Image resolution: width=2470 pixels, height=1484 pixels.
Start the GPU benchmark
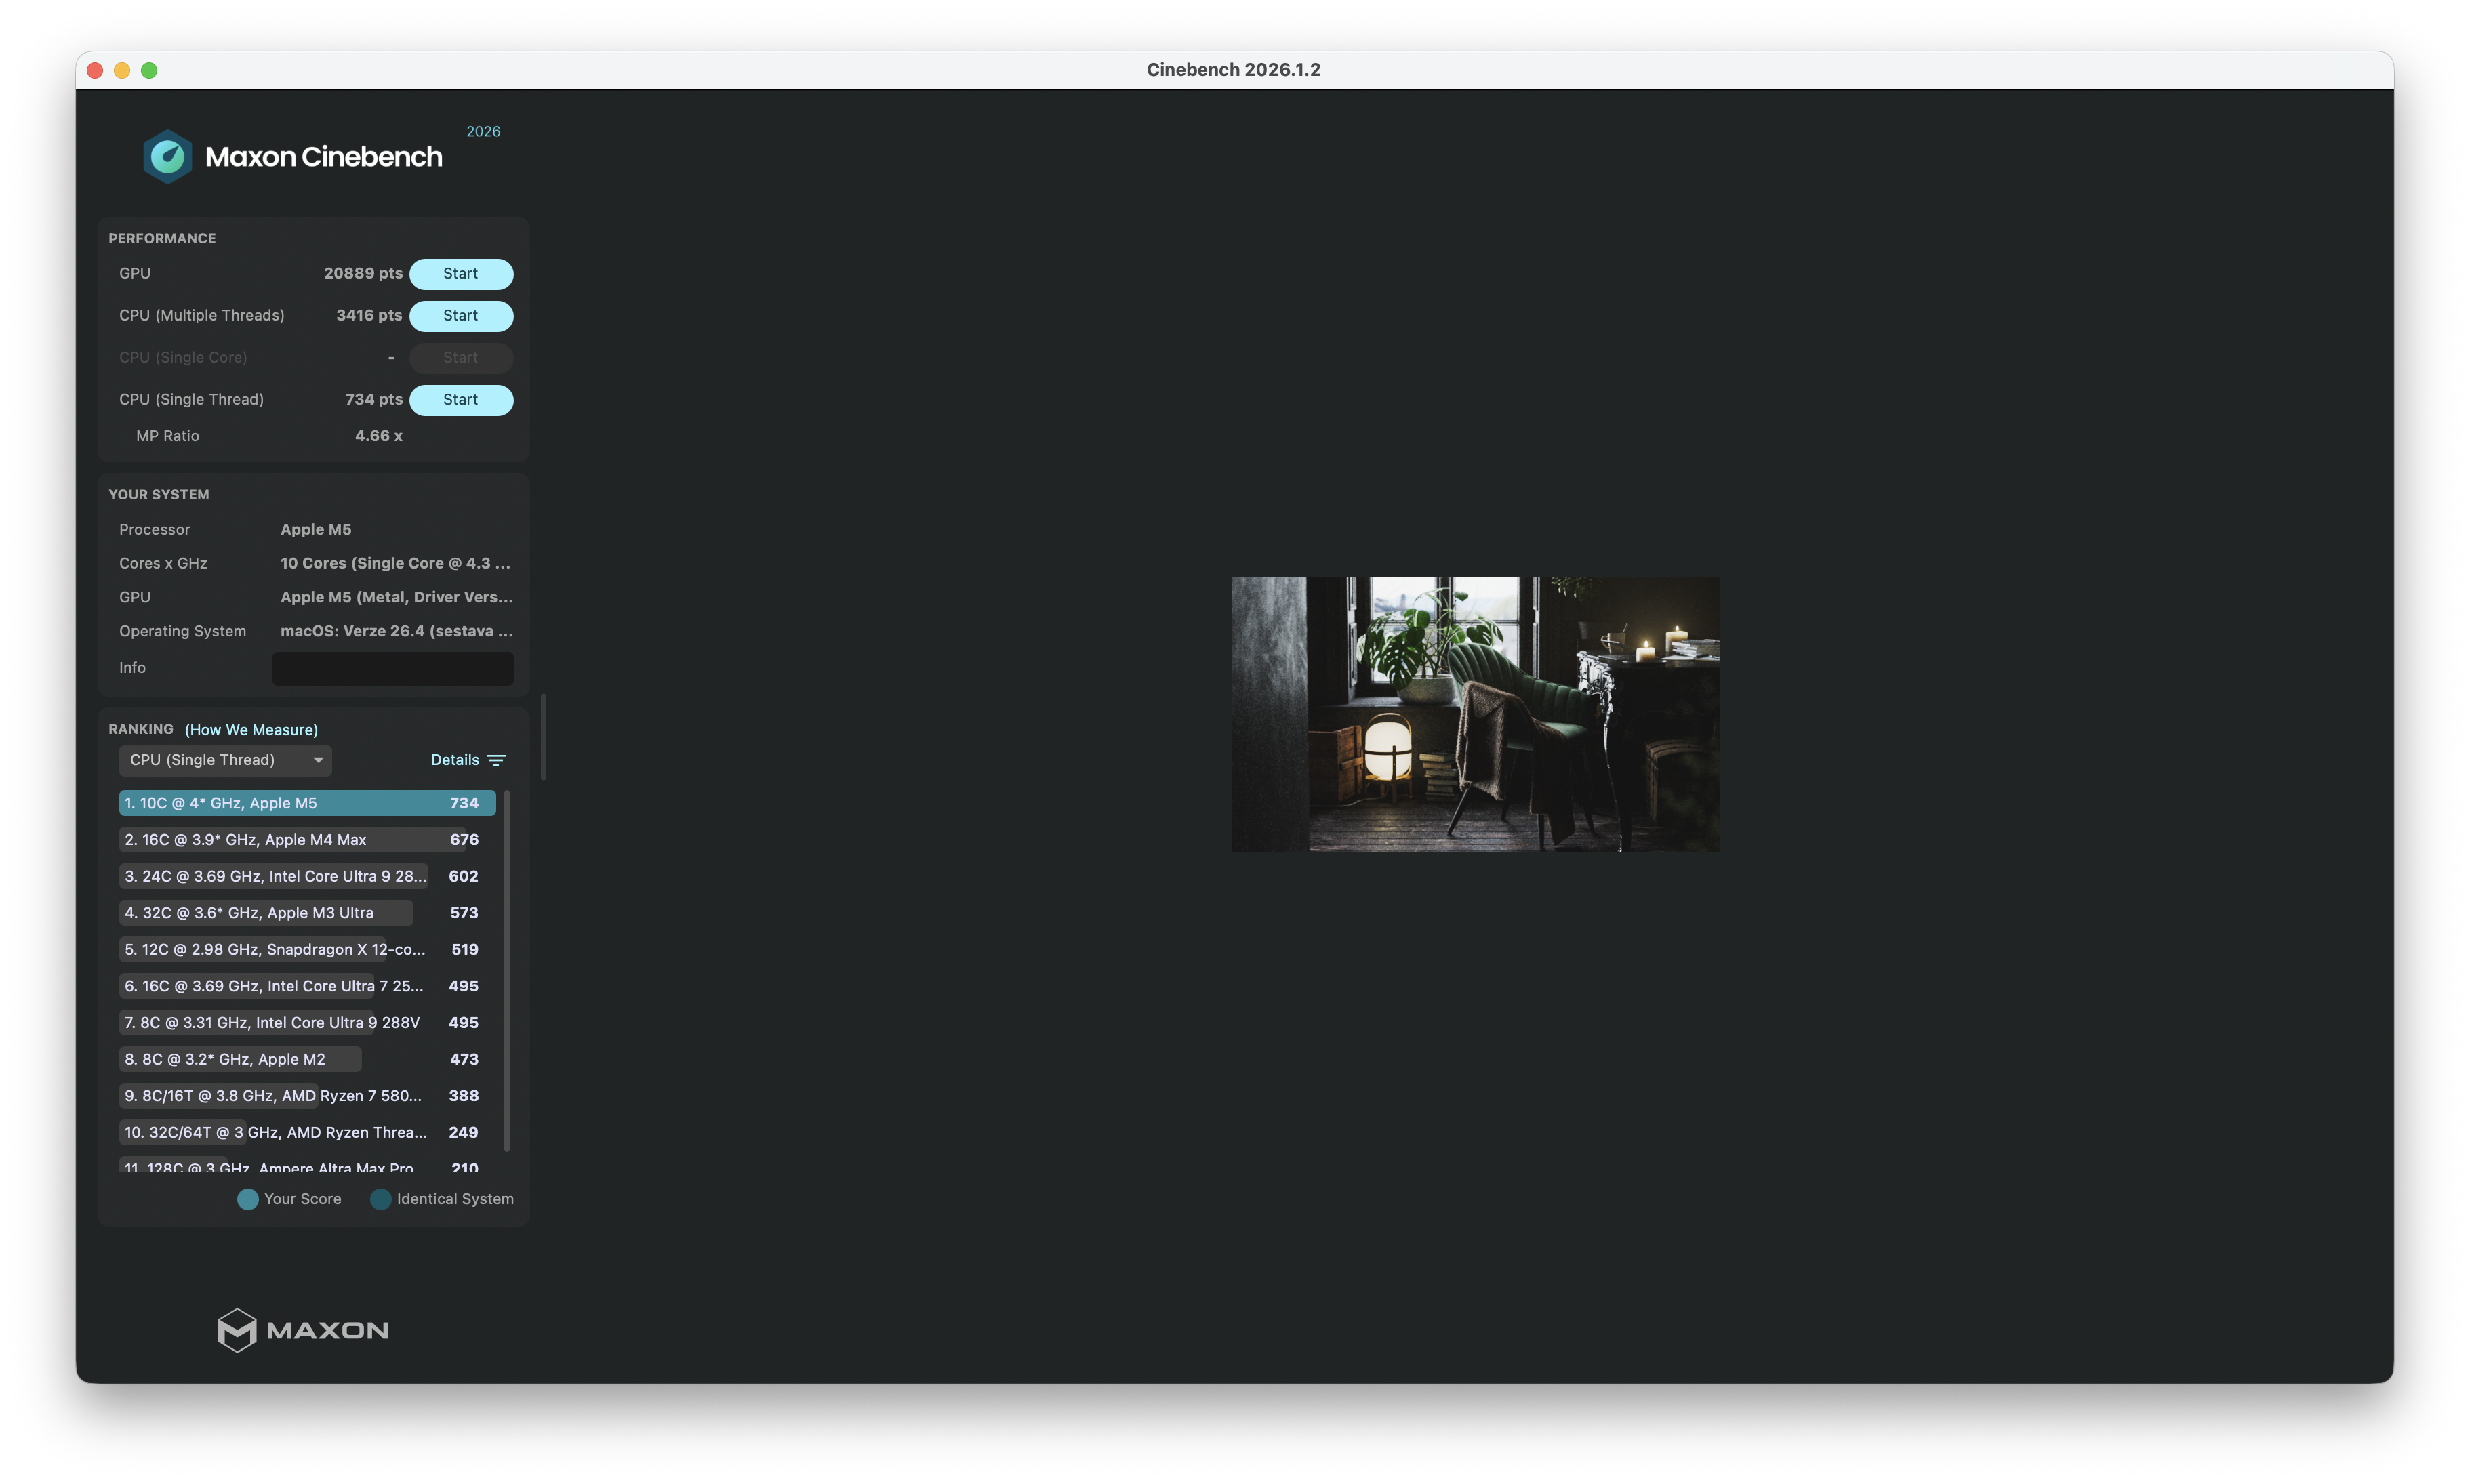coord(461,274)
